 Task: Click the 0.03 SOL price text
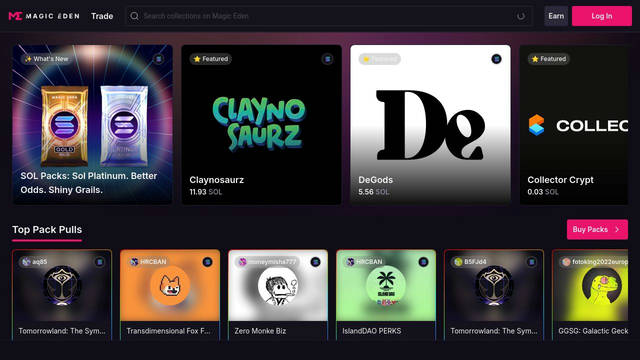pyautogui.click(x=543, y=192)
